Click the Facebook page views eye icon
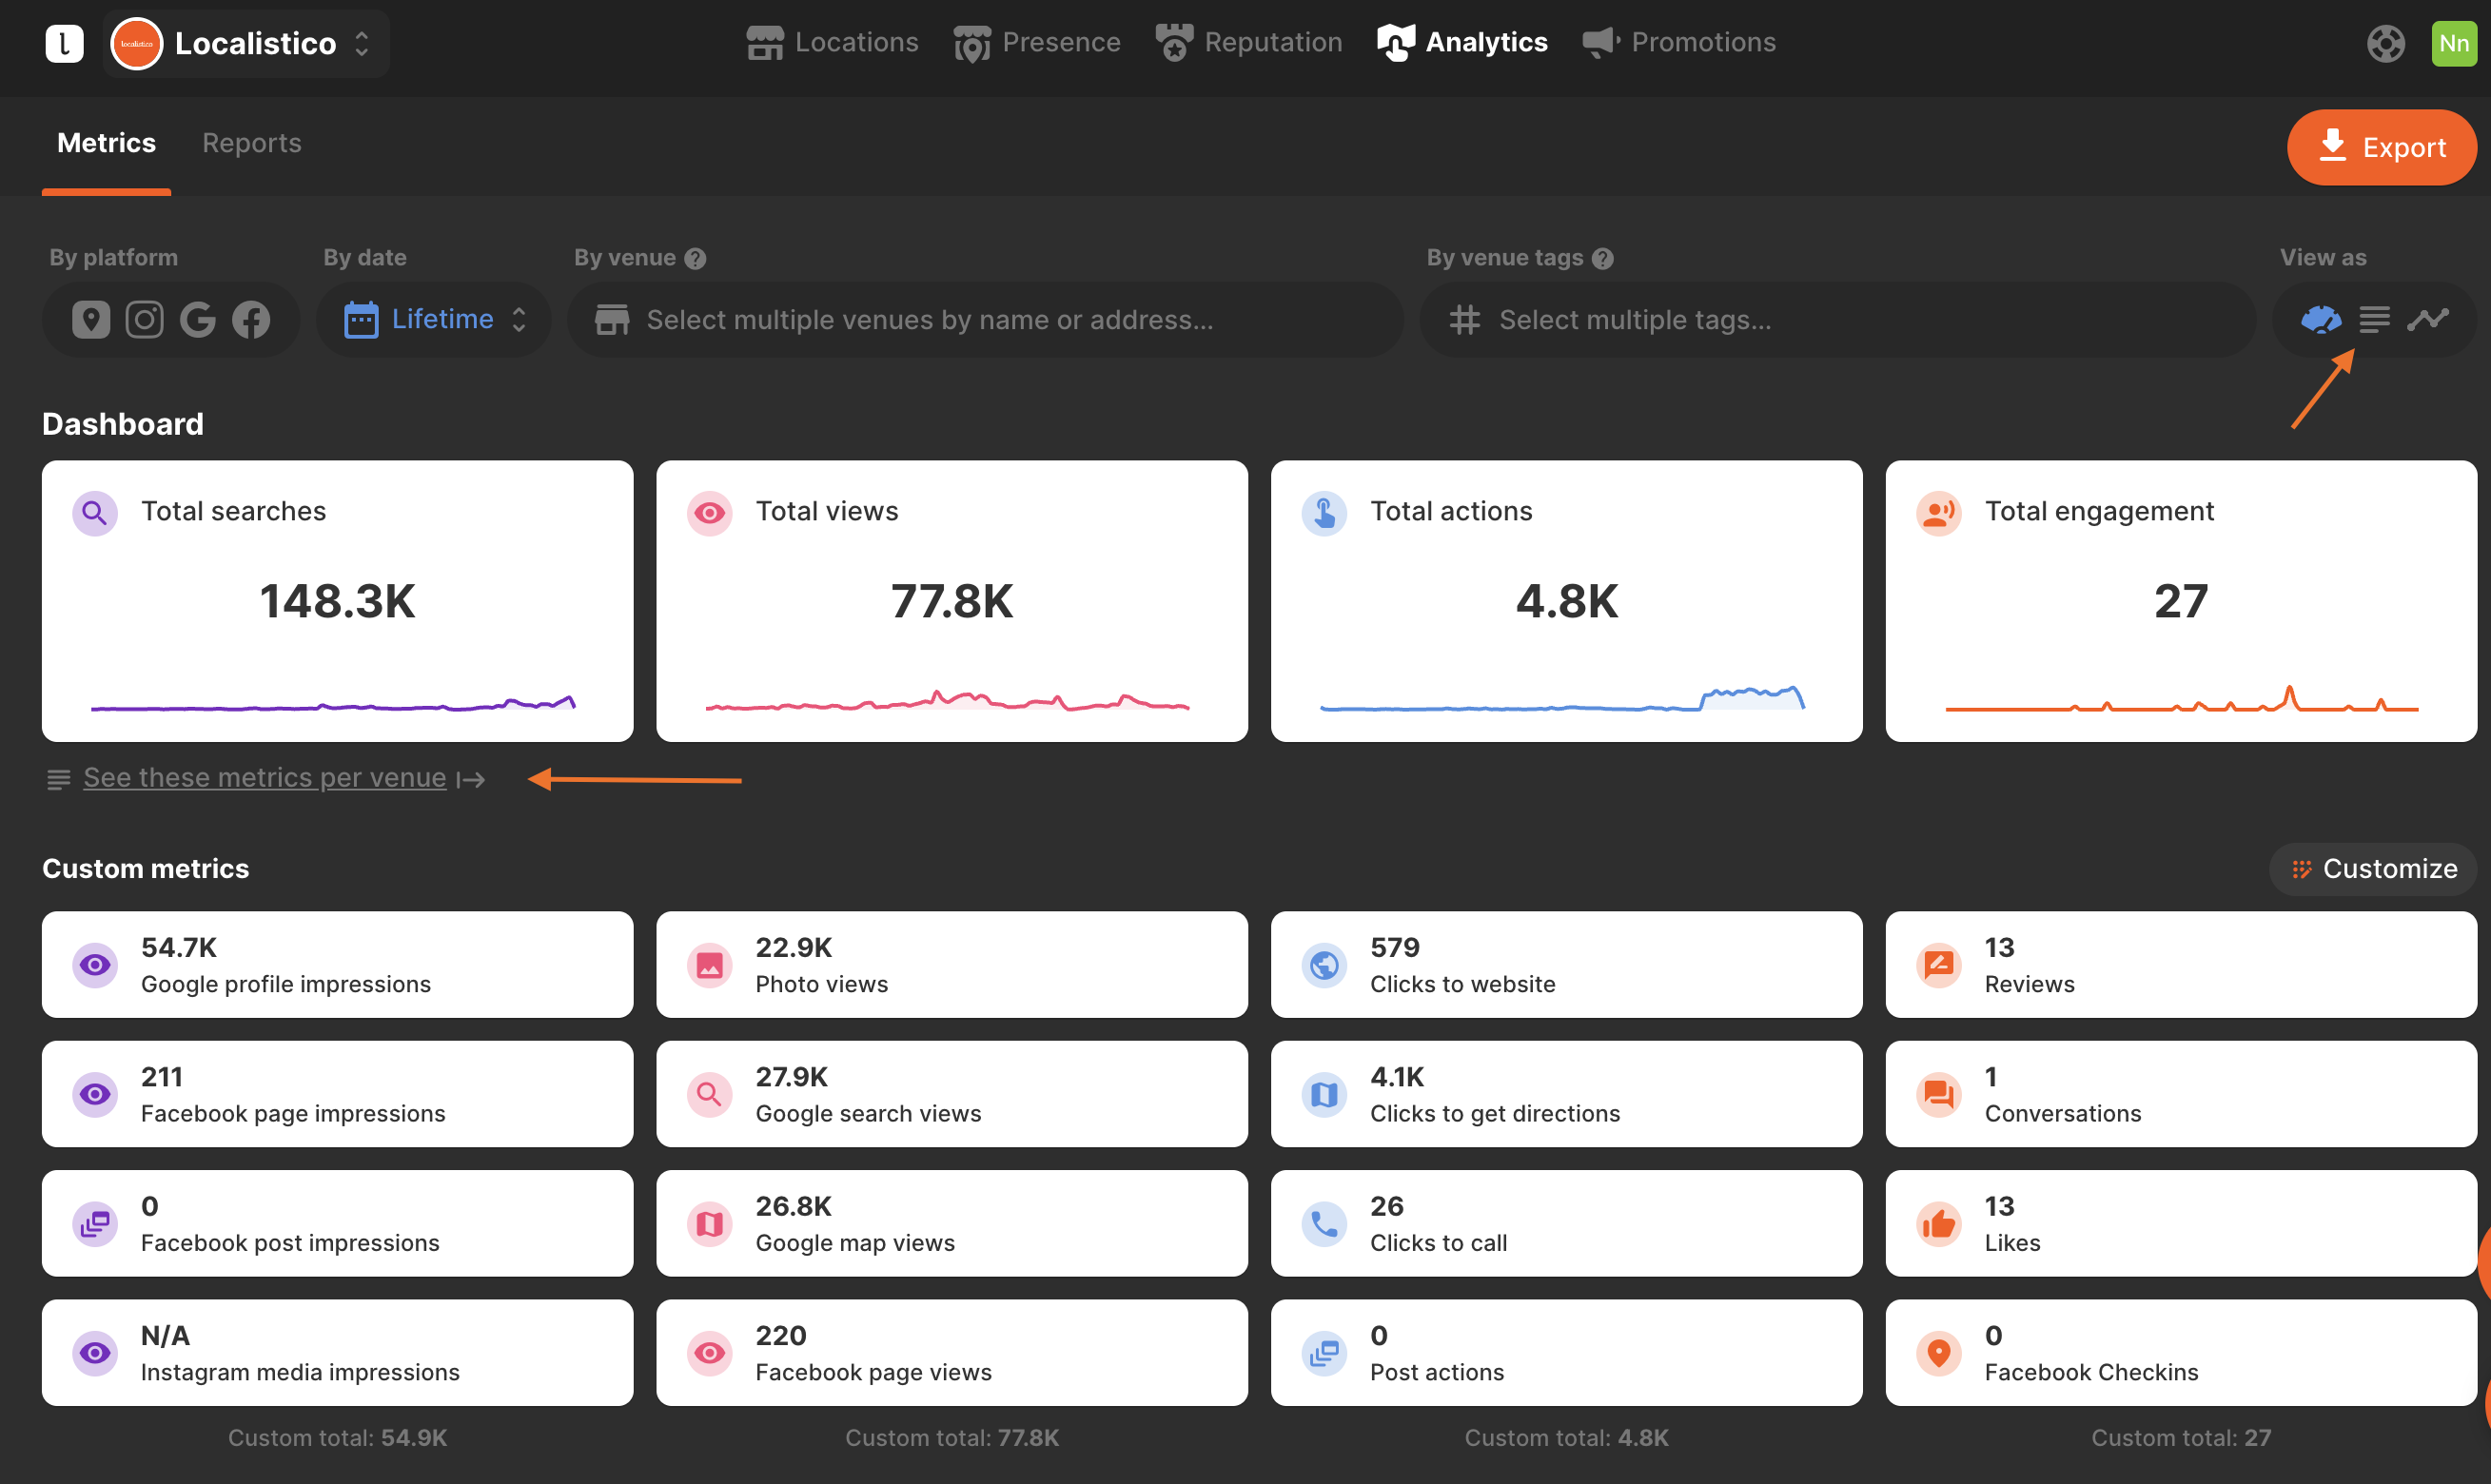Viewport: 2491px width, 1484px height. pos(710,1354)
